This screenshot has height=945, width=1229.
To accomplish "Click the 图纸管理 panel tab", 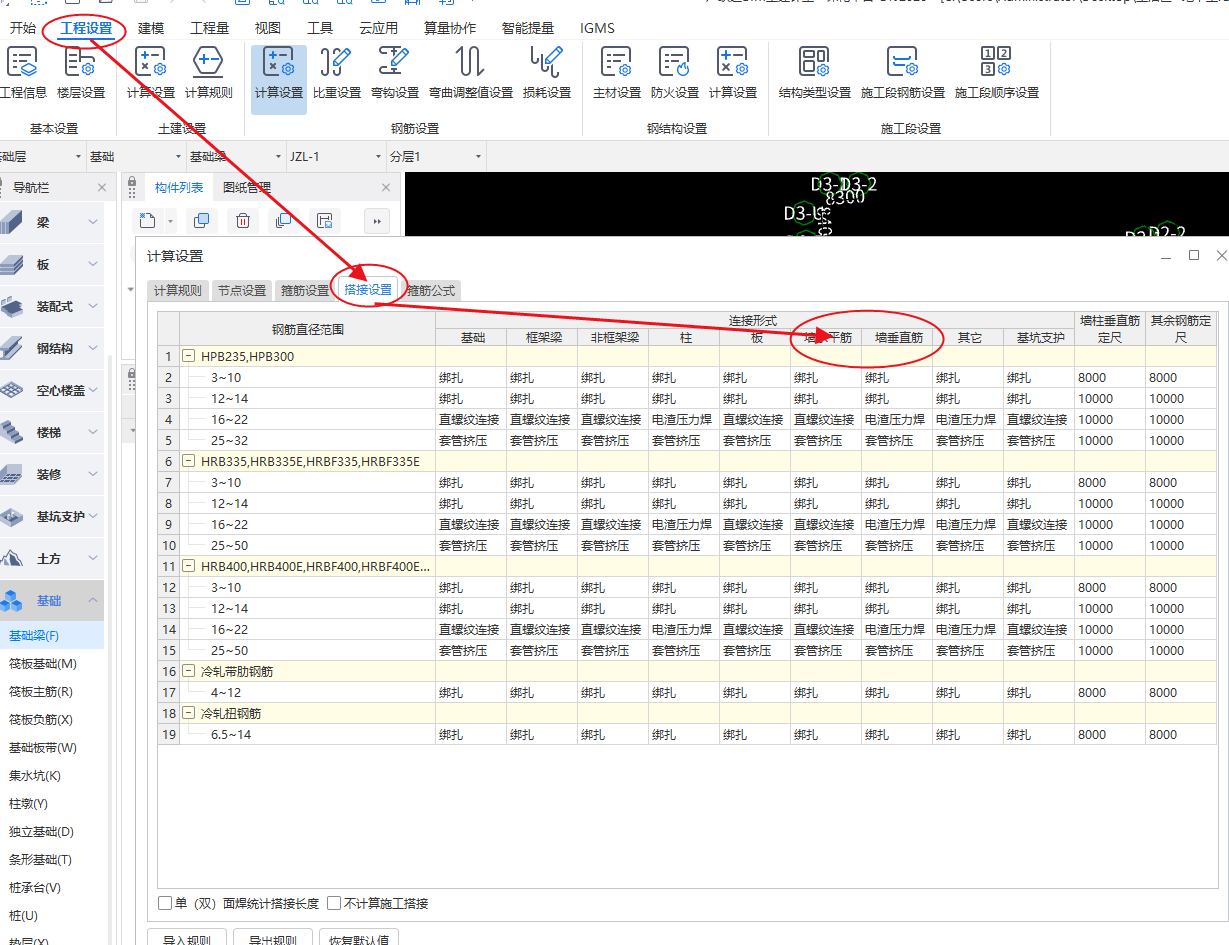I will 246,188.
